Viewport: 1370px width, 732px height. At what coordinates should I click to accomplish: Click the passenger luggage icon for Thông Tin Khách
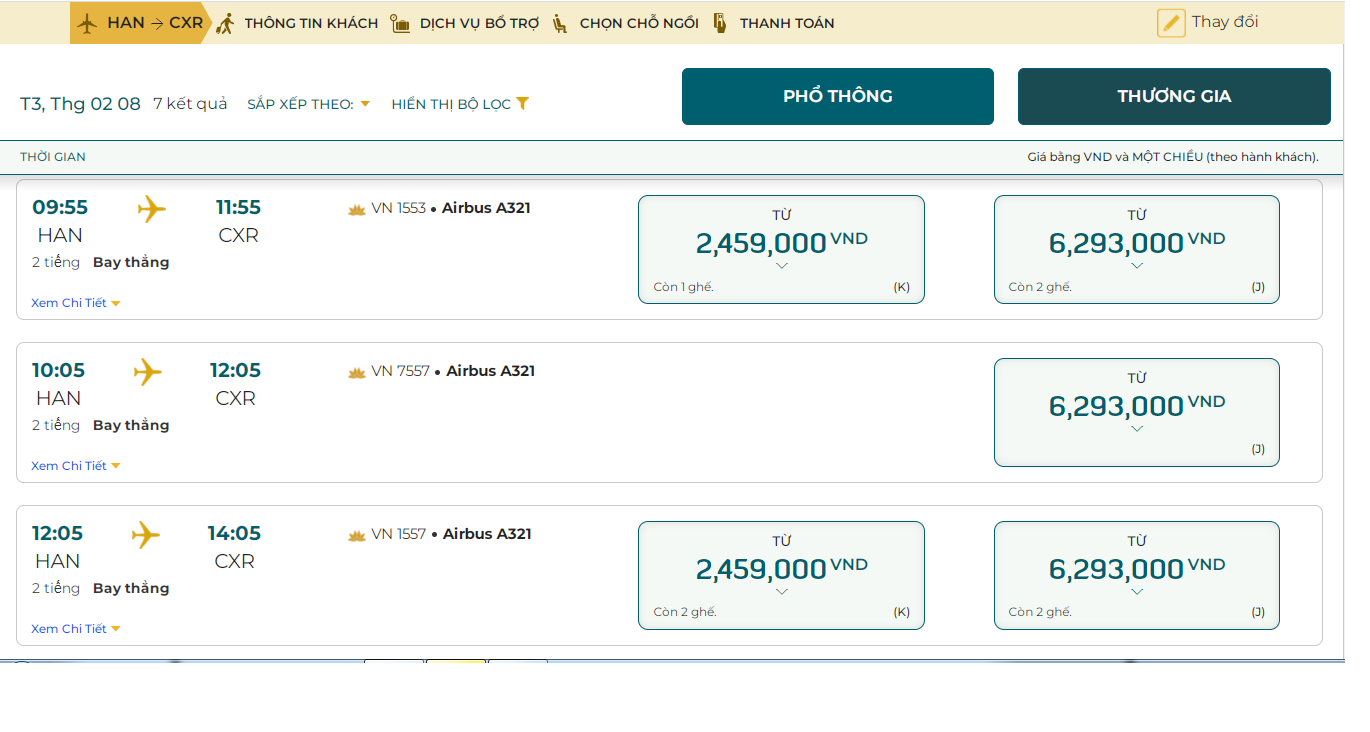tap(226, 23)
